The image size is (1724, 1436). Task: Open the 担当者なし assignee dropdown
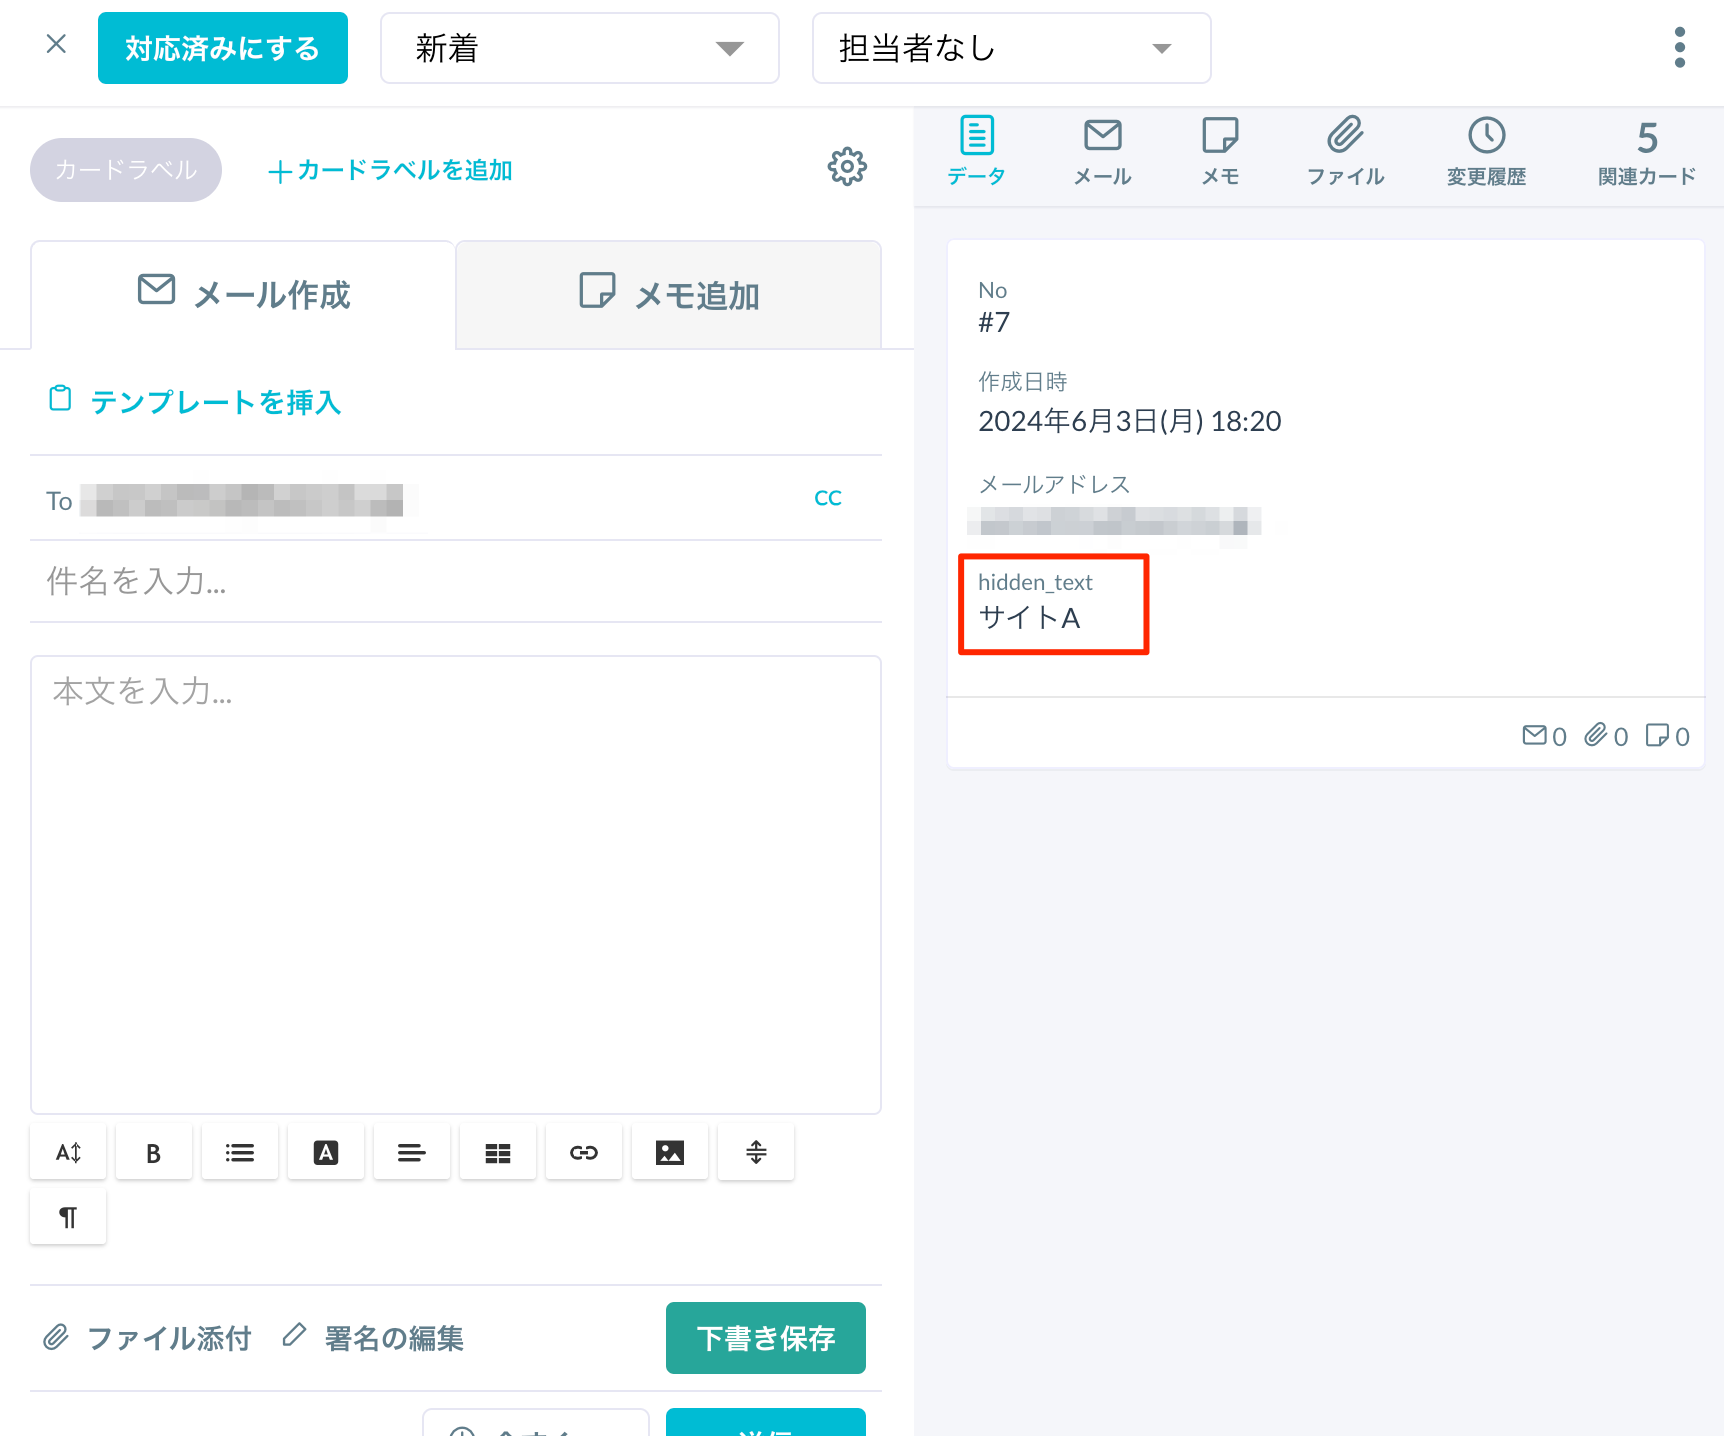coord(1012,48)
